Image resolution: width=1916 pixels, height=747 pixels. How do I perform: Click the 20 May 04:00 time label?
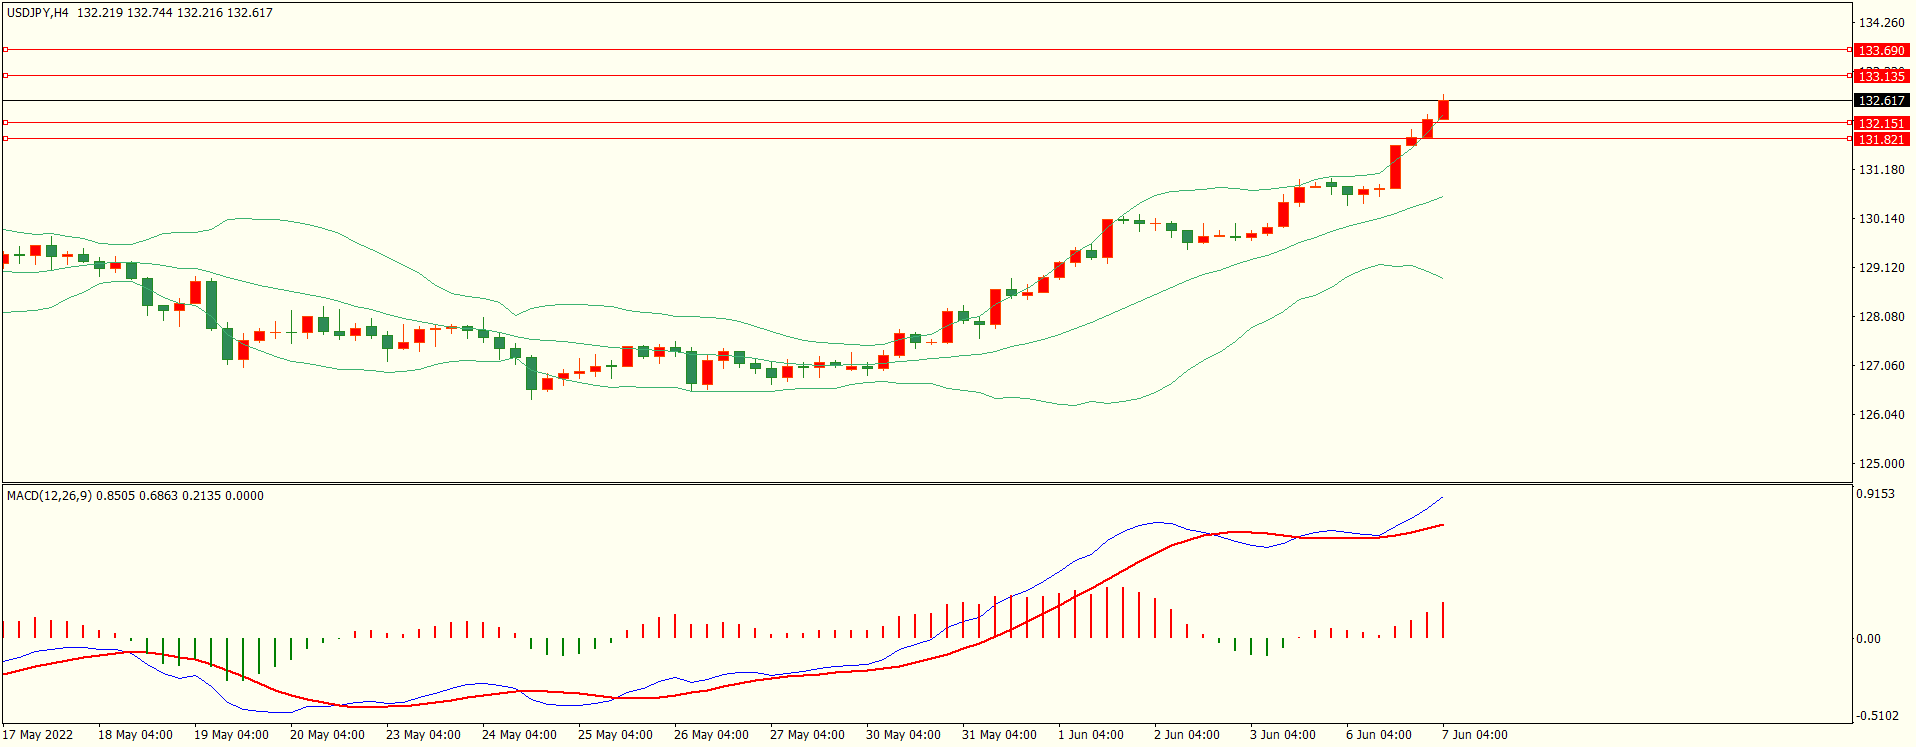327,735
